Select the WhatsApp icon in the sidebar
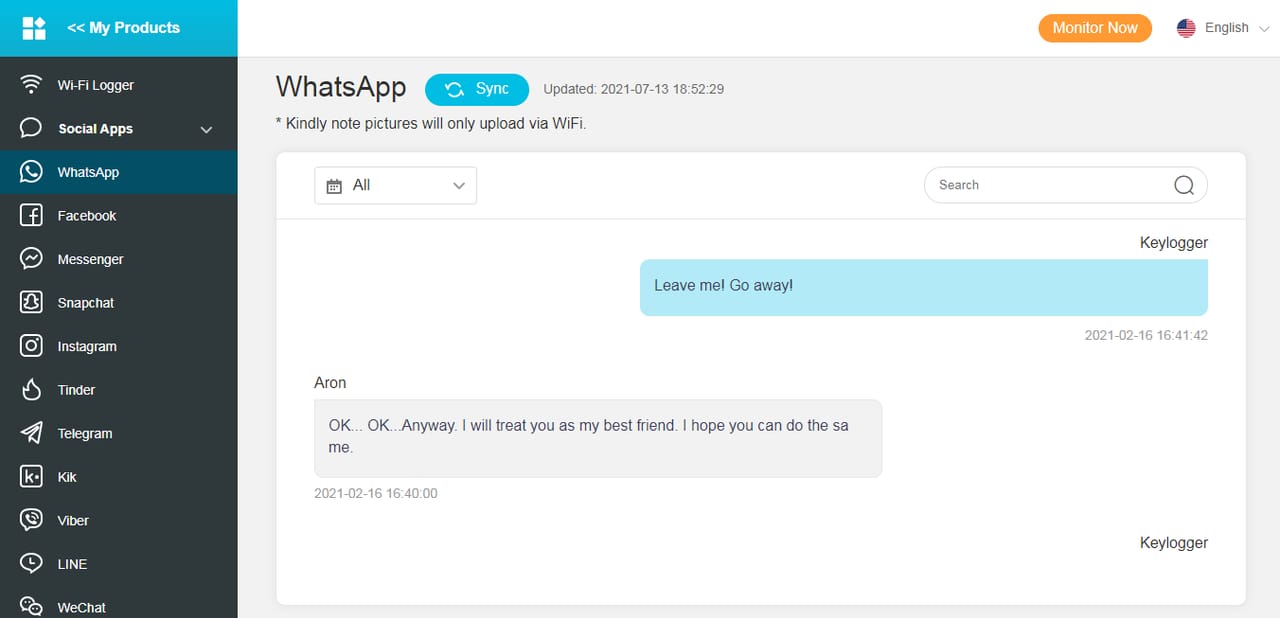Image resolution: width=1280 pixels, height=618 pixels. coord(31,171)
